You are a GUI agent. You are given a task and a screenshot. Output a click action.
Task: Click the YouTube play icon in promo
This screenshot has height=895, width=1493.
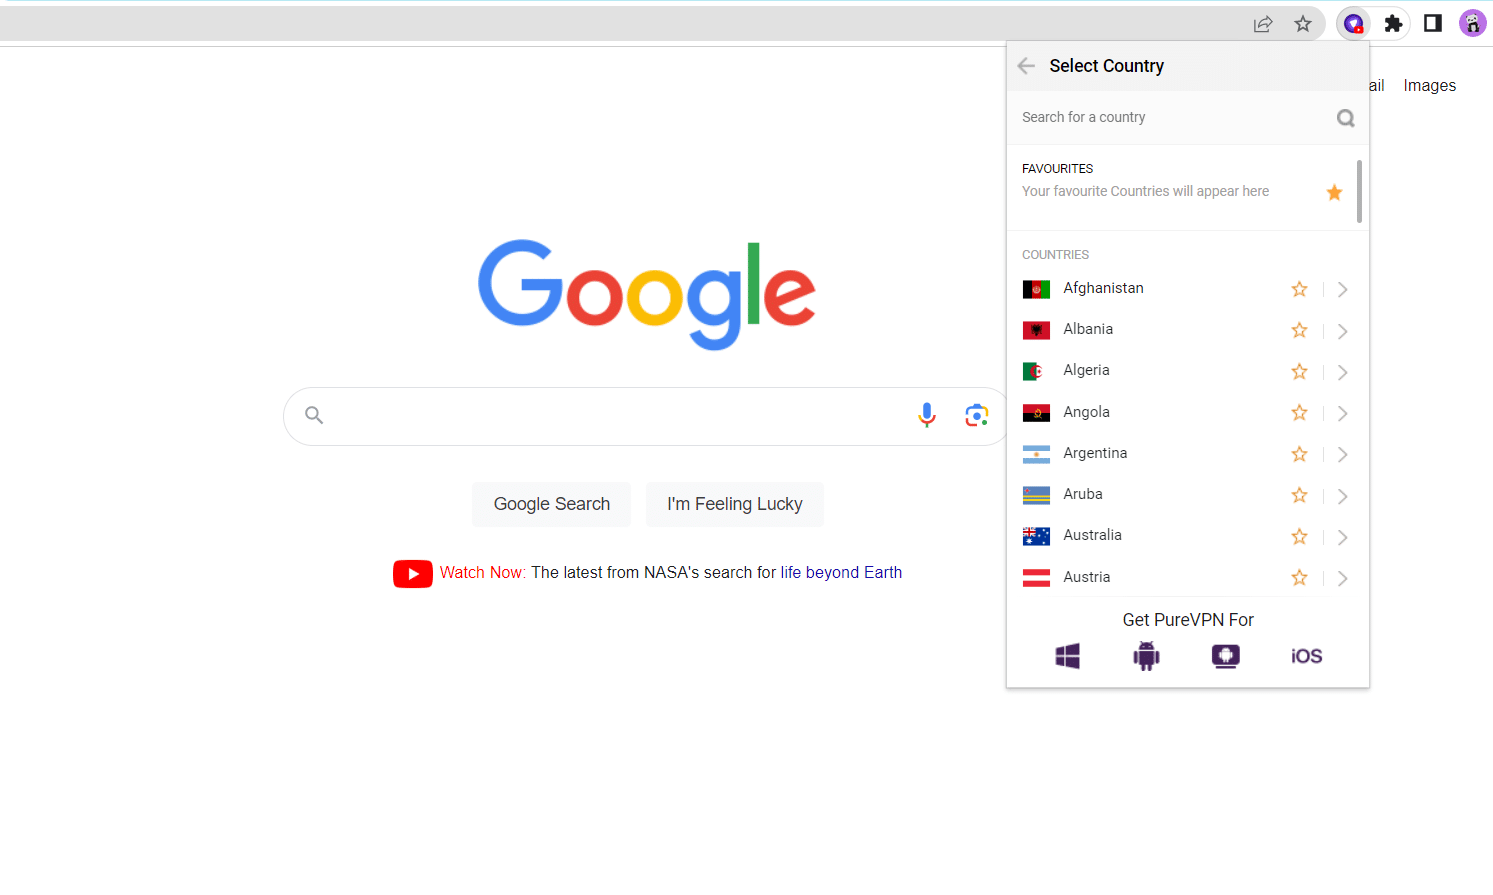(x=413, y=574)
